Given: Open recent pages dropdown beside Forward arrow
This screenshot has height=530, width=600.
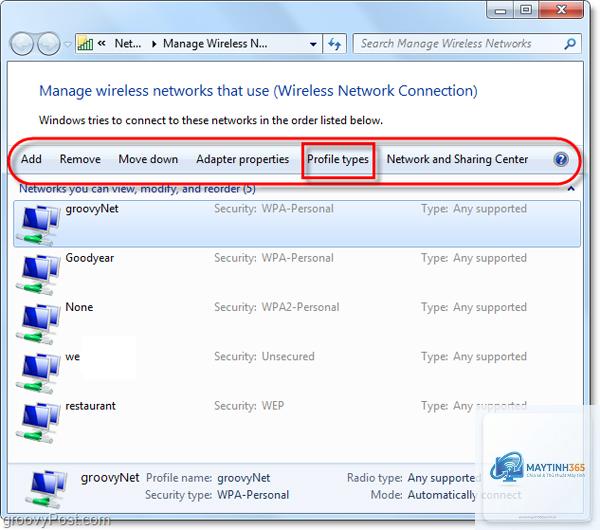Looking at the screenshot, I should 67,44.
